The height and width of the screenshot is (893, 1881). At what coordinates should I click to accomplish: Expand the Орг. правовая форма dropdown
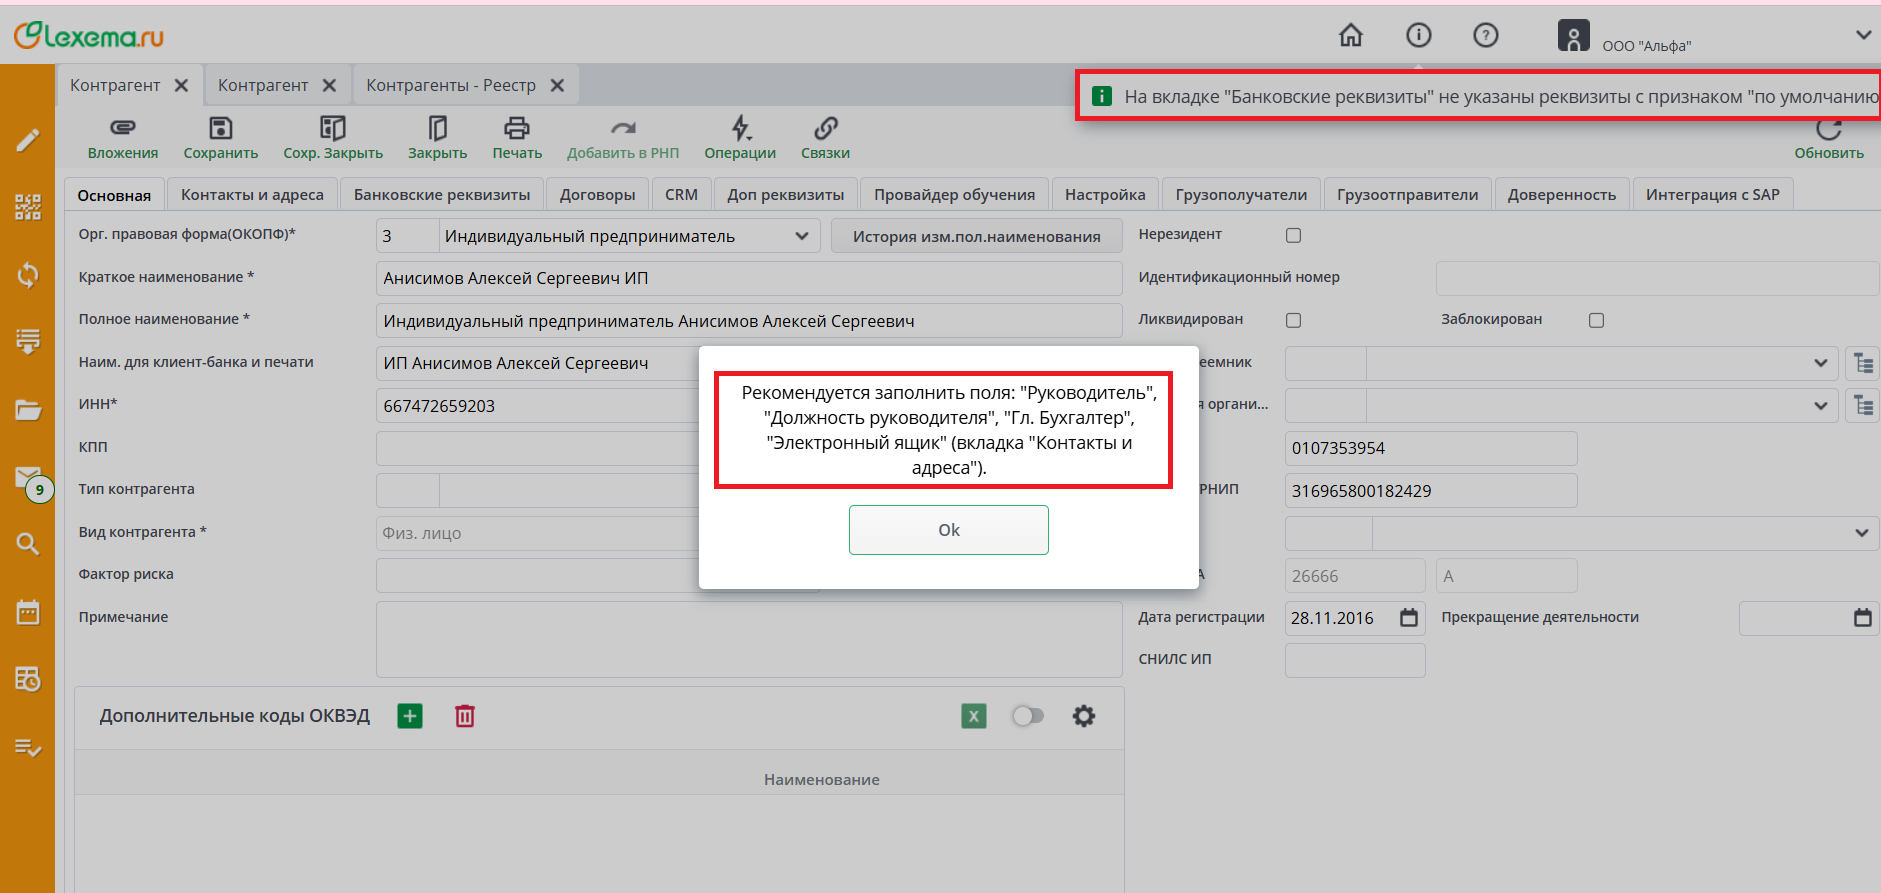coord(801,236)
